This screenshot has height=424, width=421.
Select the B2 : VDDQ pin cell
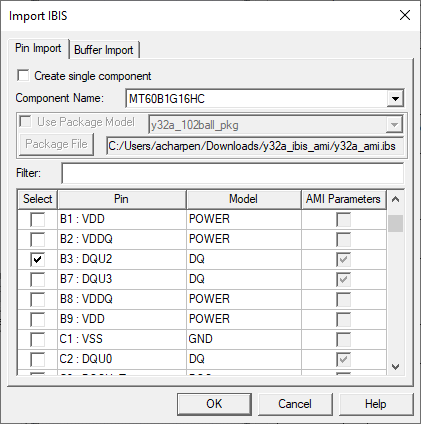click(x=122, y=239)
